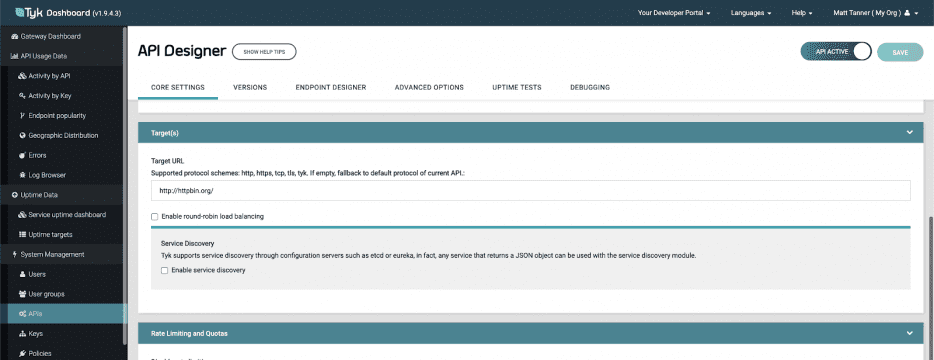Select the Keys sidebar icon
The width and height of the screenshot is (934, 360).
pyautogui.click(x=22, y=334)
